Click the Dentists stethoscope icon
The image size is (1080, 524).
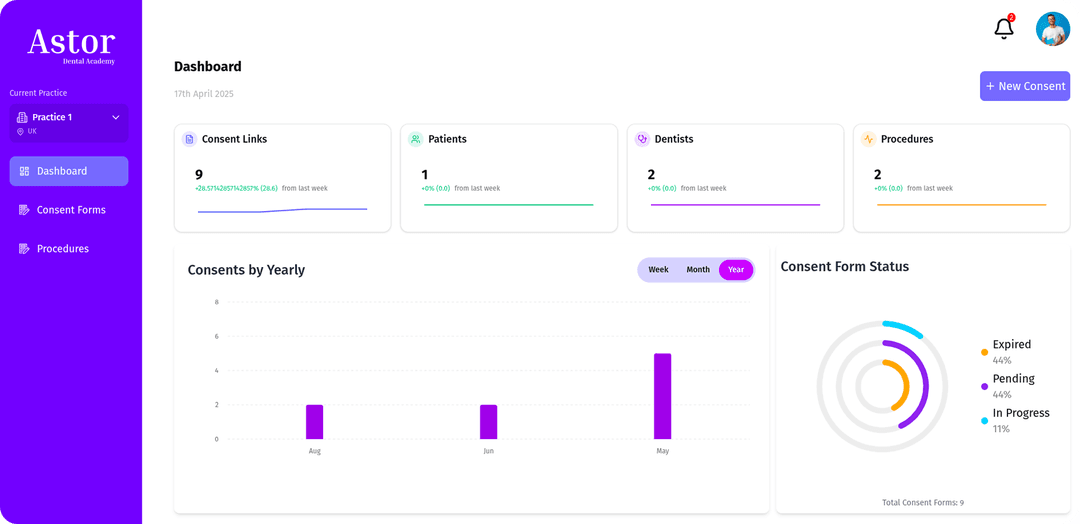642,139
